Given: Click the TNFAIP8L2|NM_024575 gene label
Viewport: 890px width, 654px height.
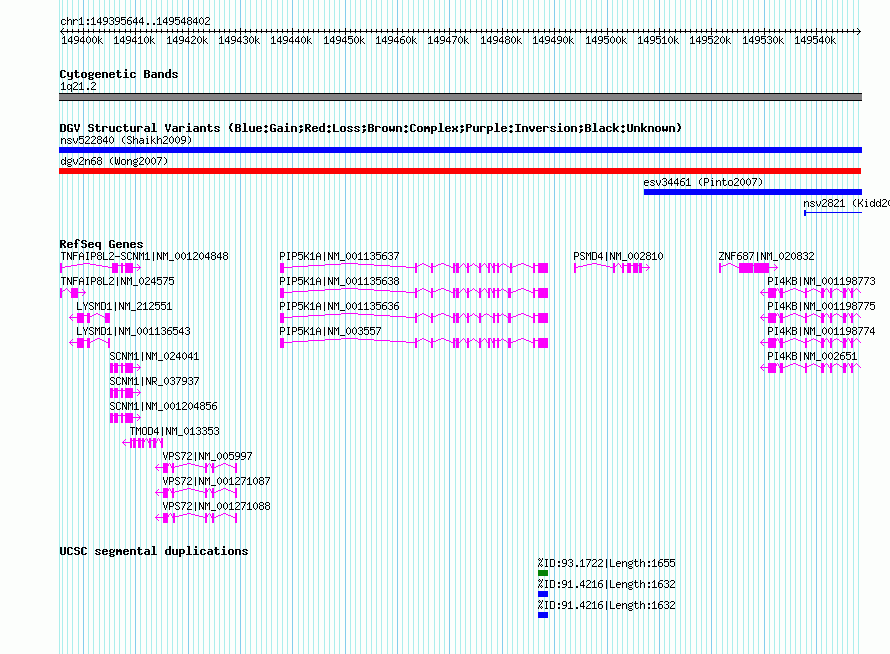Looking at the screenshot, I should 117,281.
